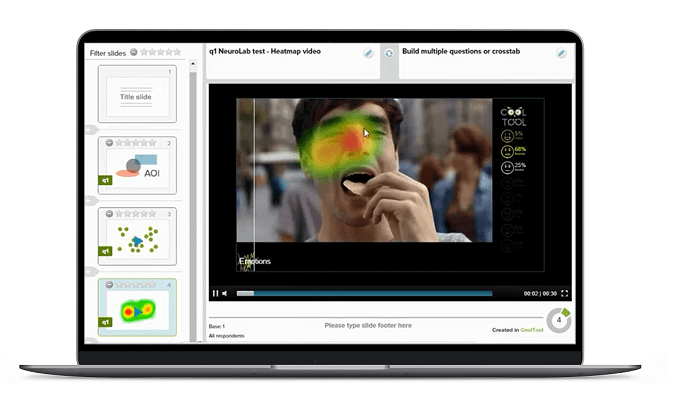Click the q1 badge on slide 3
This screenshot has height=399, width=674.
[105, 251]
